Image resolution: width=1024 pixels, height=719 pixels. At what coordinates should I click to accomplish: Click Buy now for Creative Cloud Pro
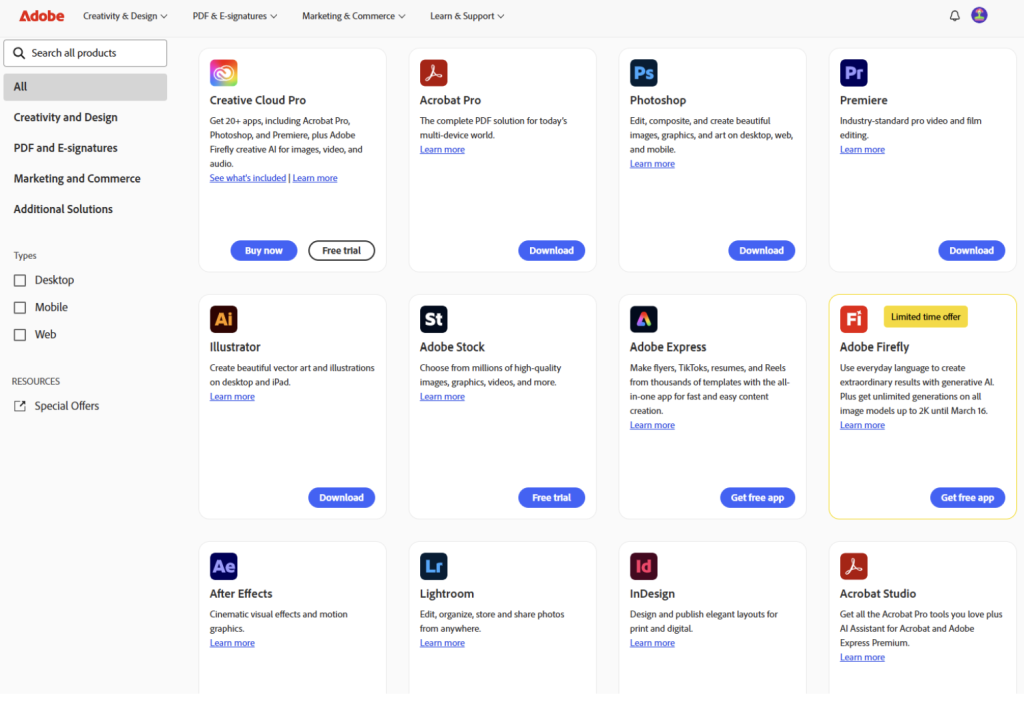tap(263, 250)
